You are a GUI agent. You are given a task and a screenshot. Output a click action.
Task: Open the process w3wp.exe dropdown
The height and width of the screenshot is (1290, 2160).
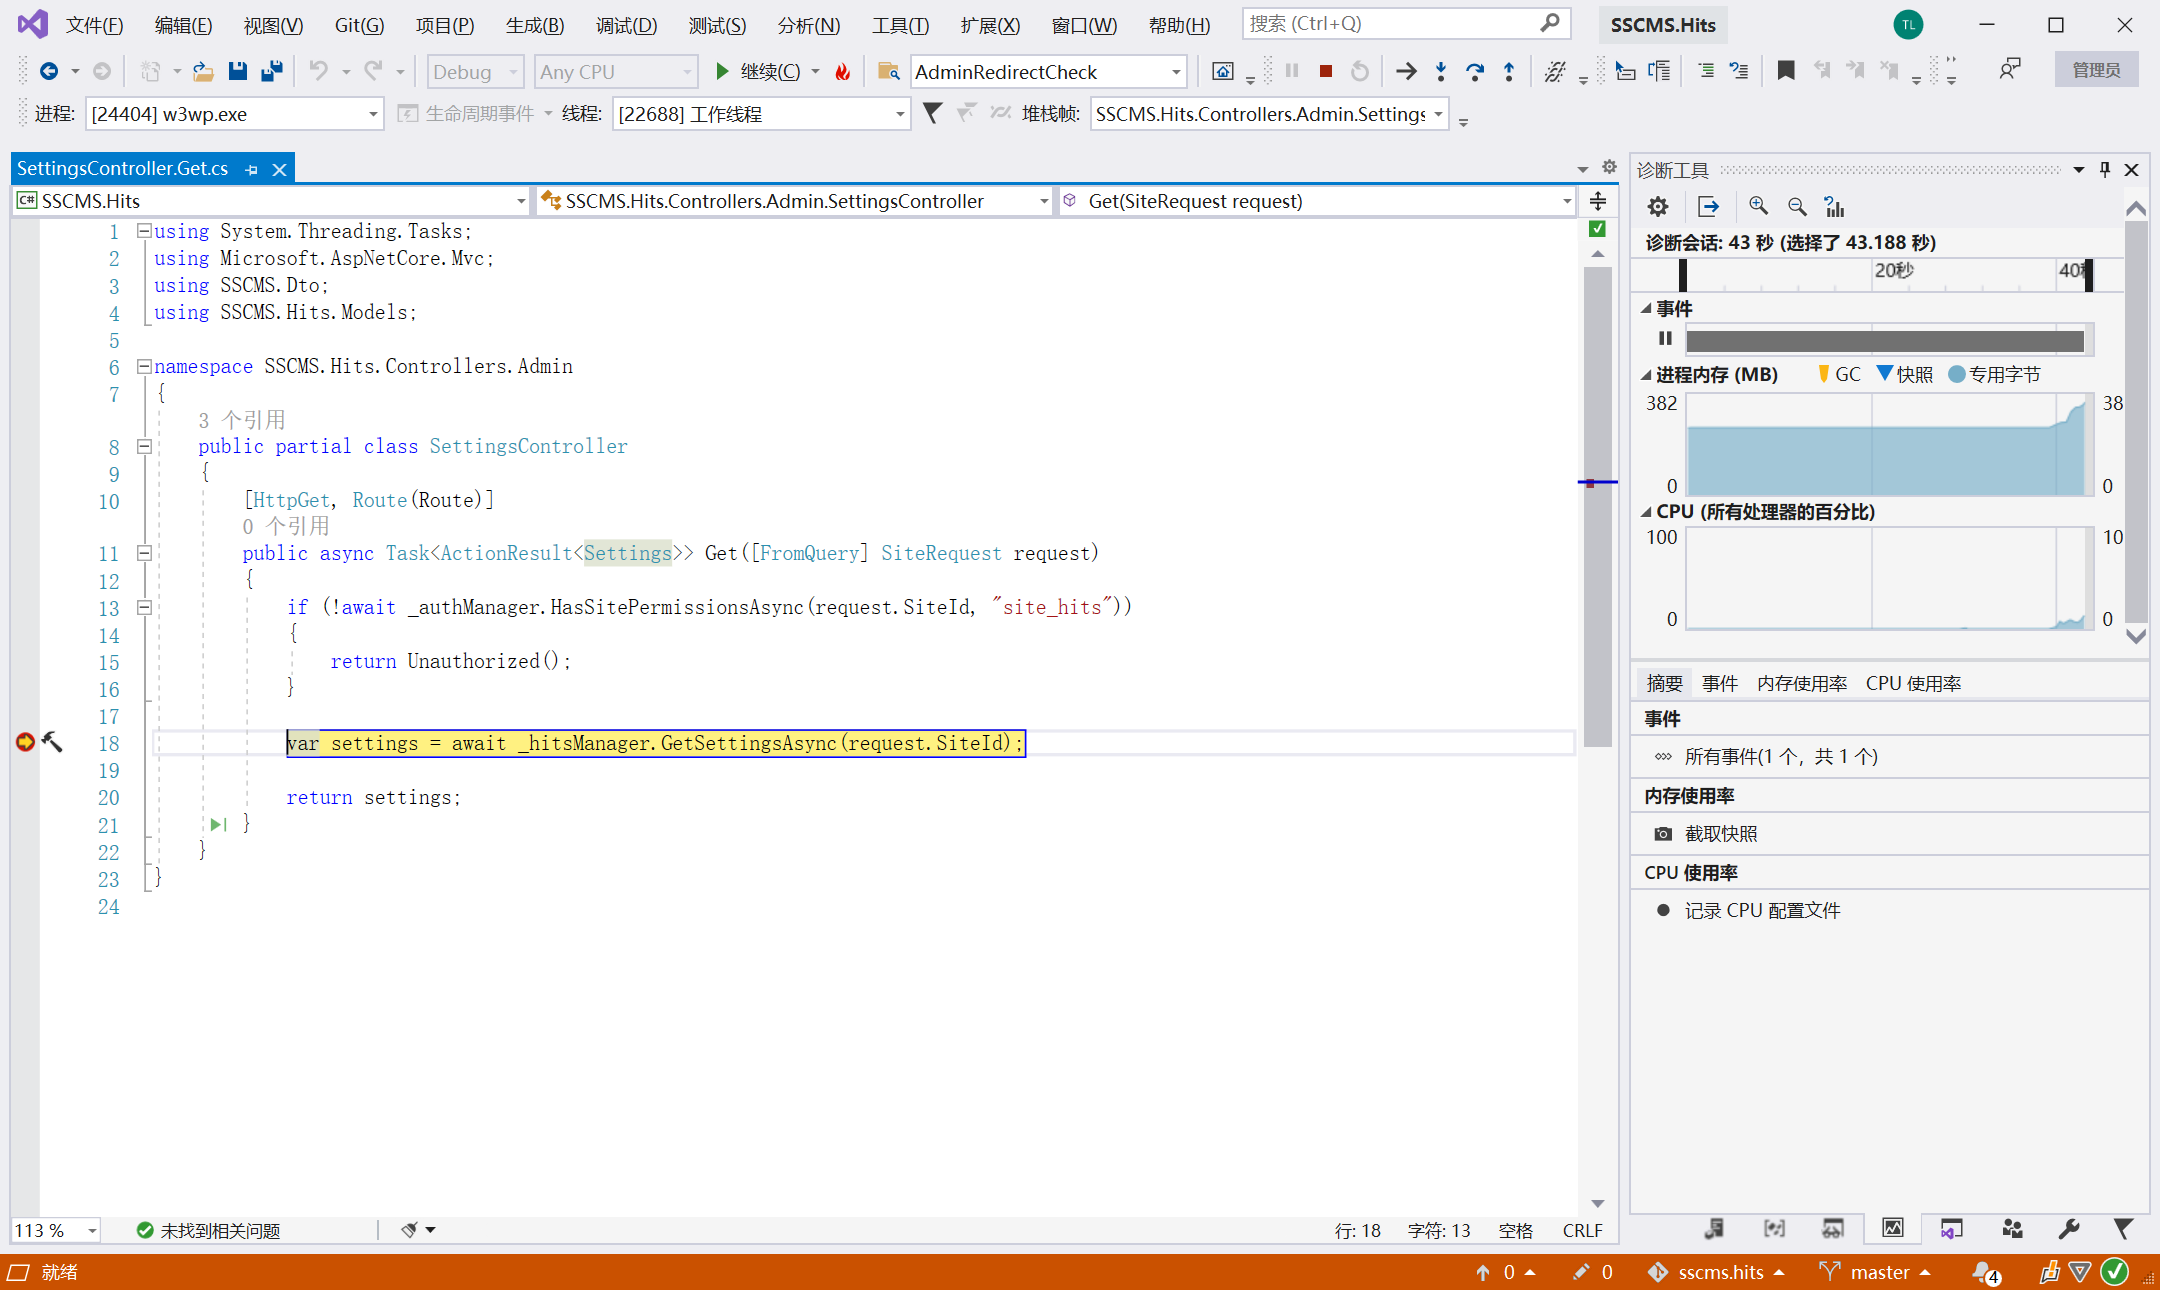pos(372,114)
